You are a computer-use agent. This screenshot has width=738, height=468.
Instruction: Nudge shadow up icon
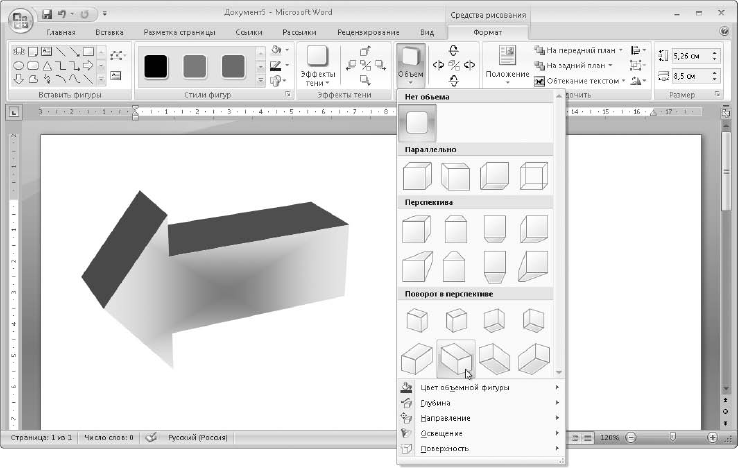point(365,51)
